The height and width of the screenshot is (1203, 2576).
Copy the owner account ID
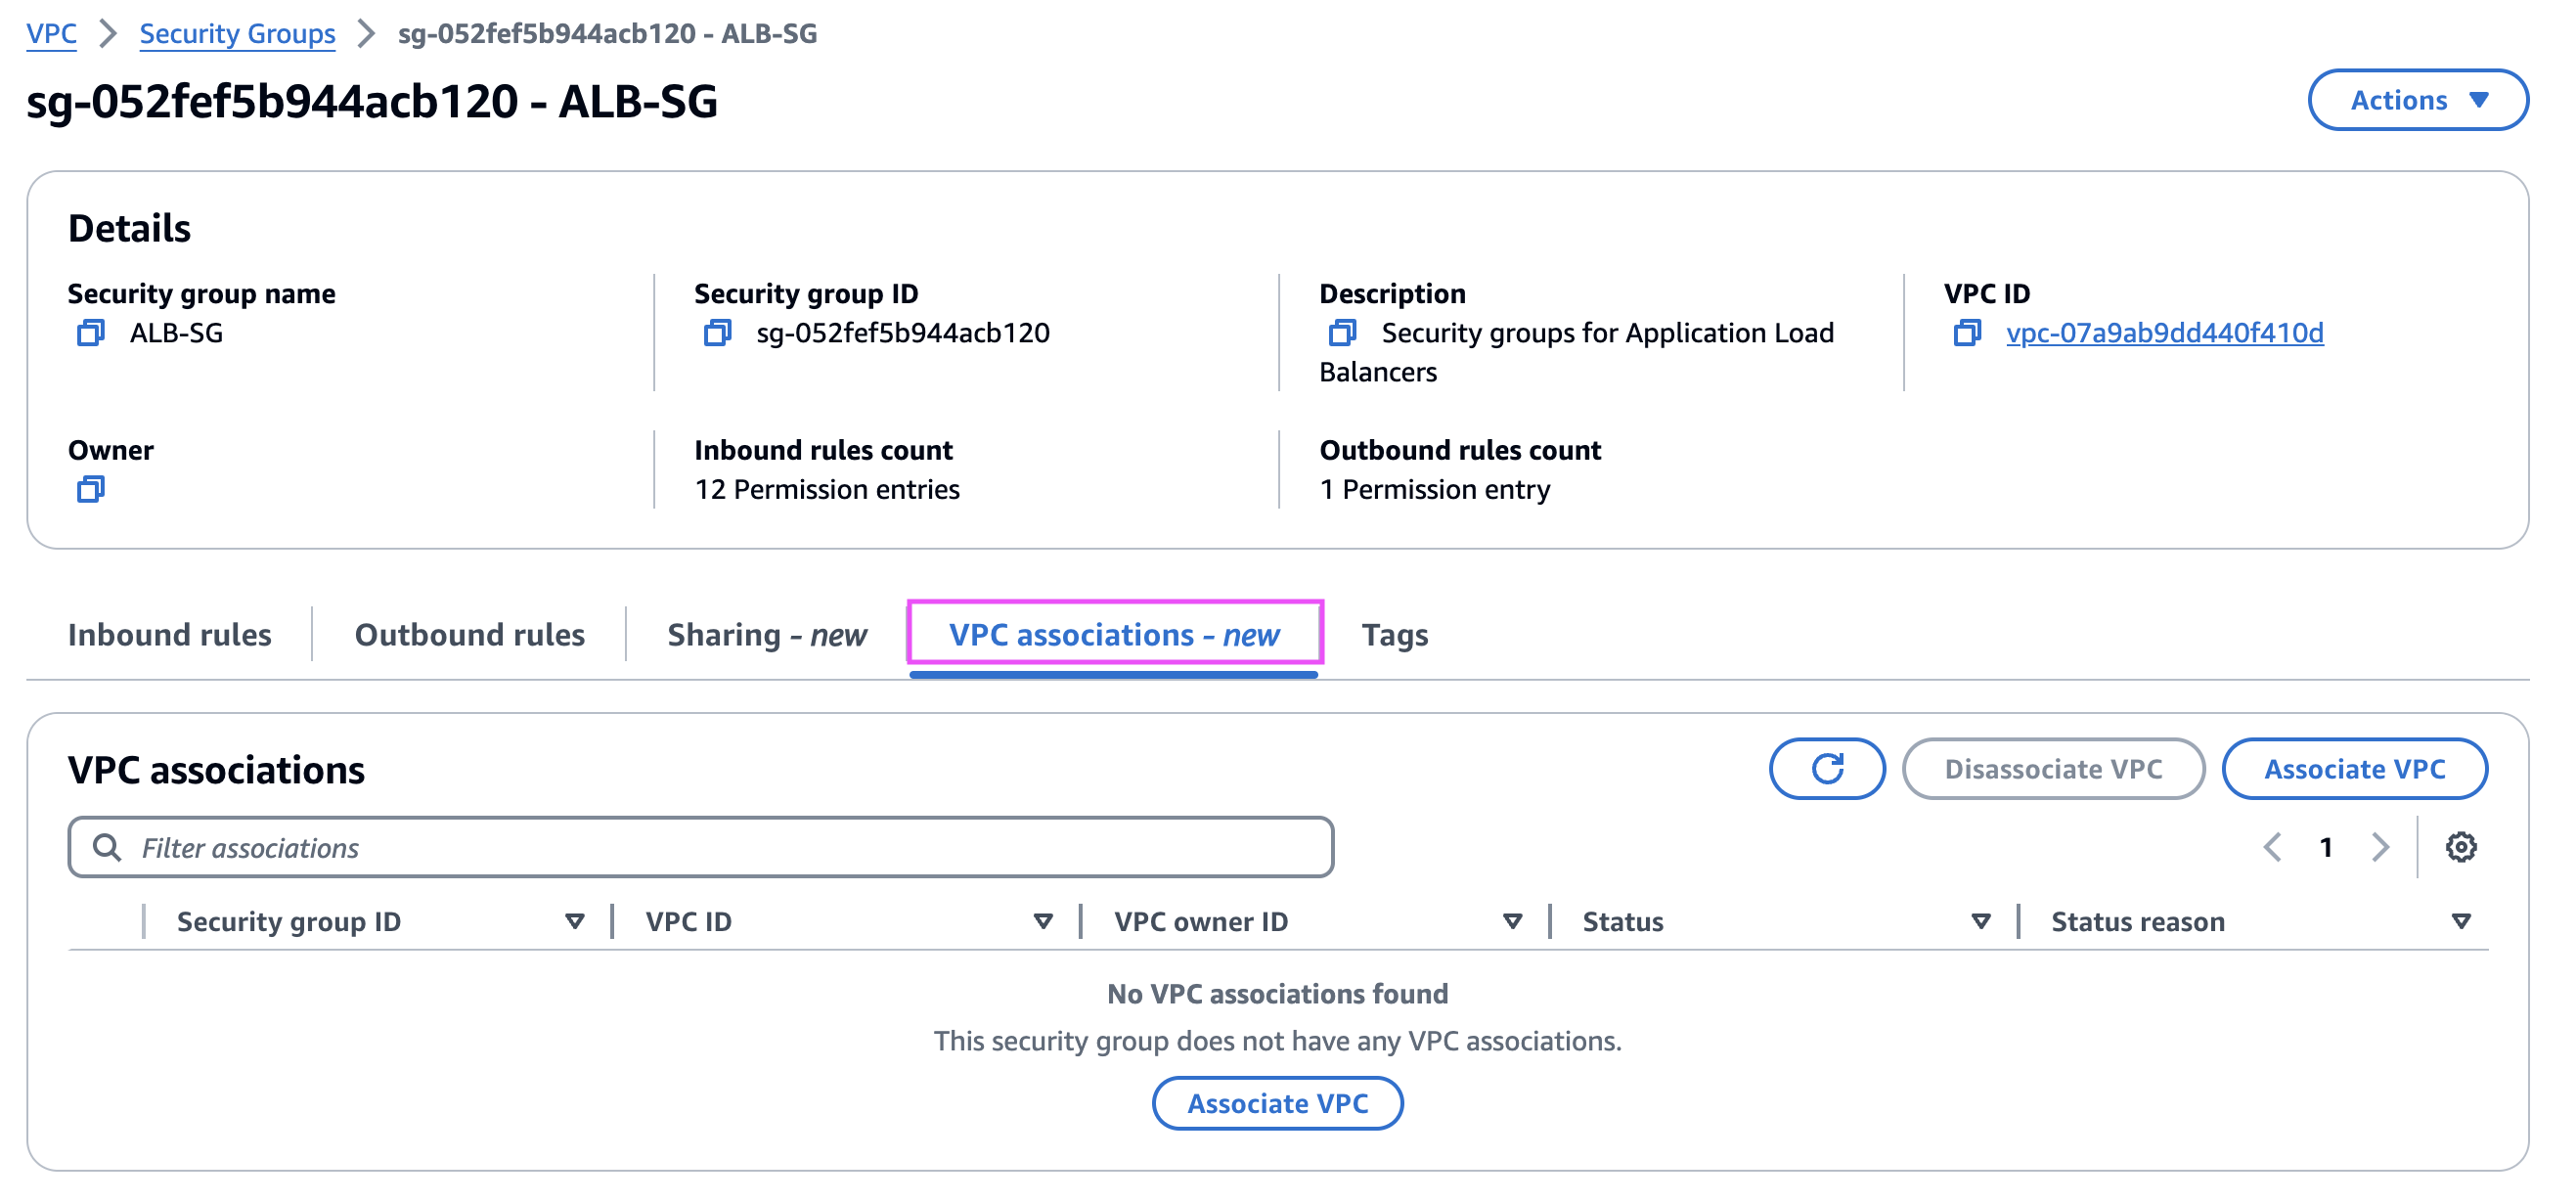(90, 490)
